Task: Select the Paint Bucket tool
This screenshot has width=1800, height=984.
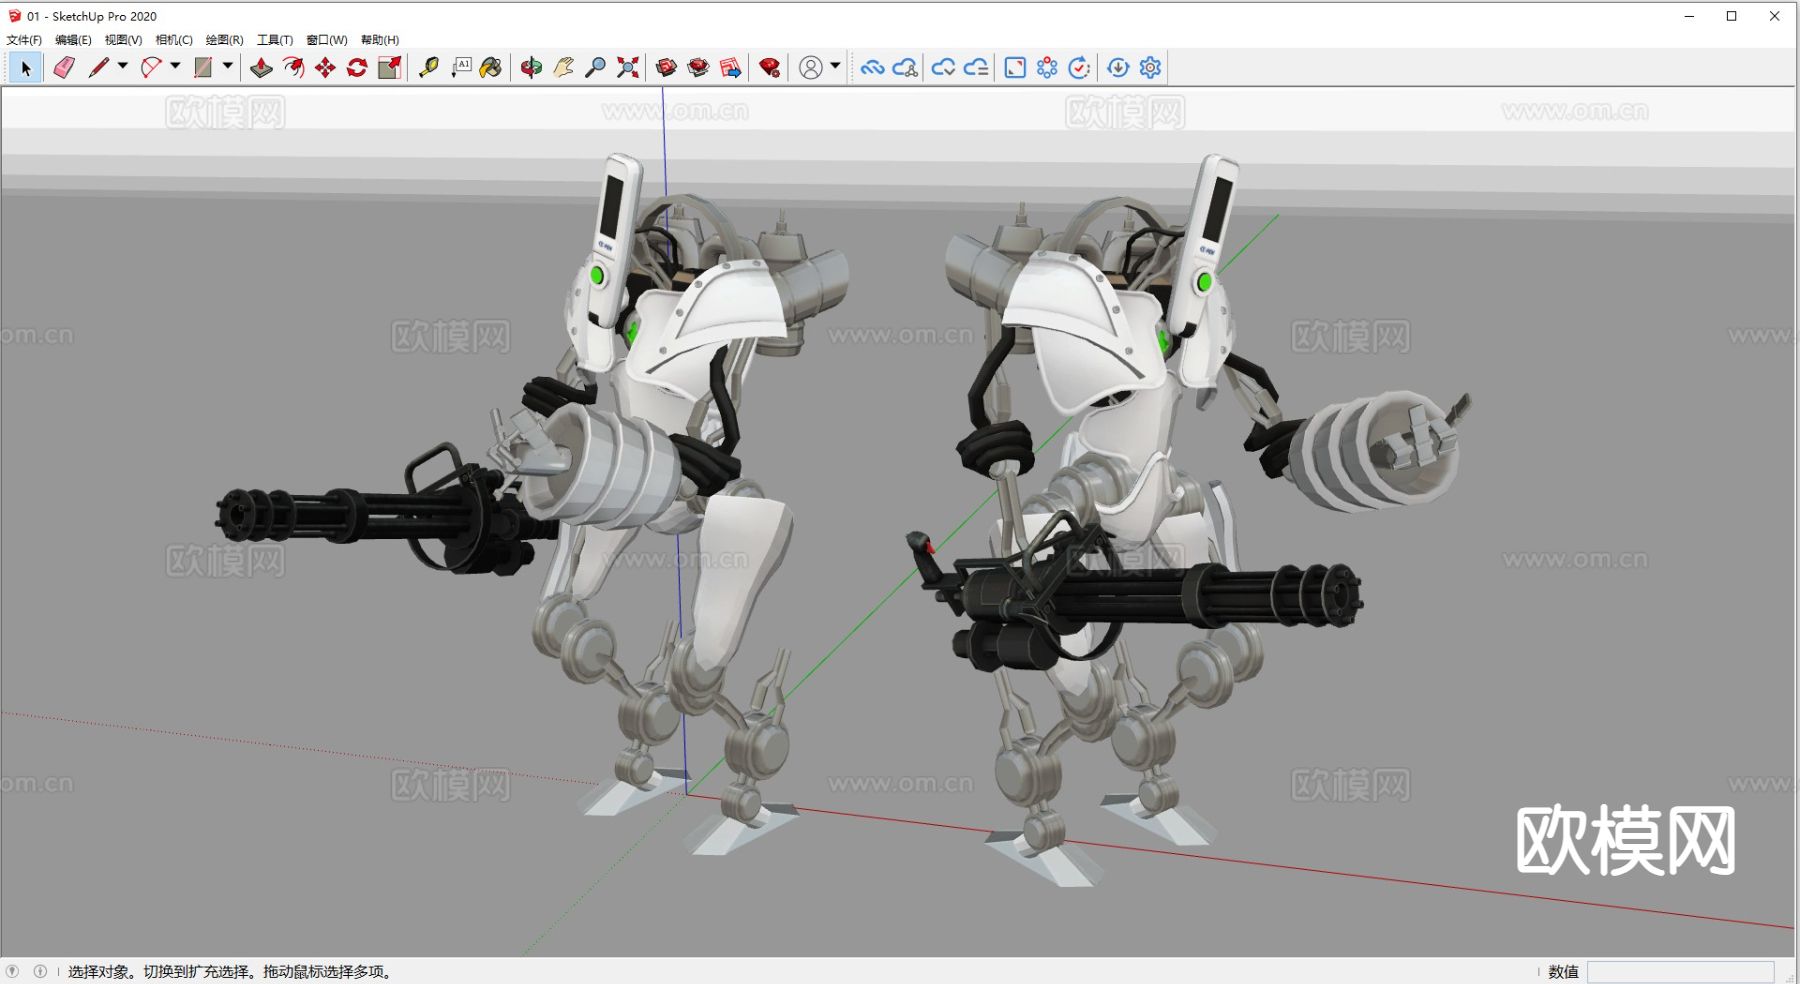Action: pos(490,68)
